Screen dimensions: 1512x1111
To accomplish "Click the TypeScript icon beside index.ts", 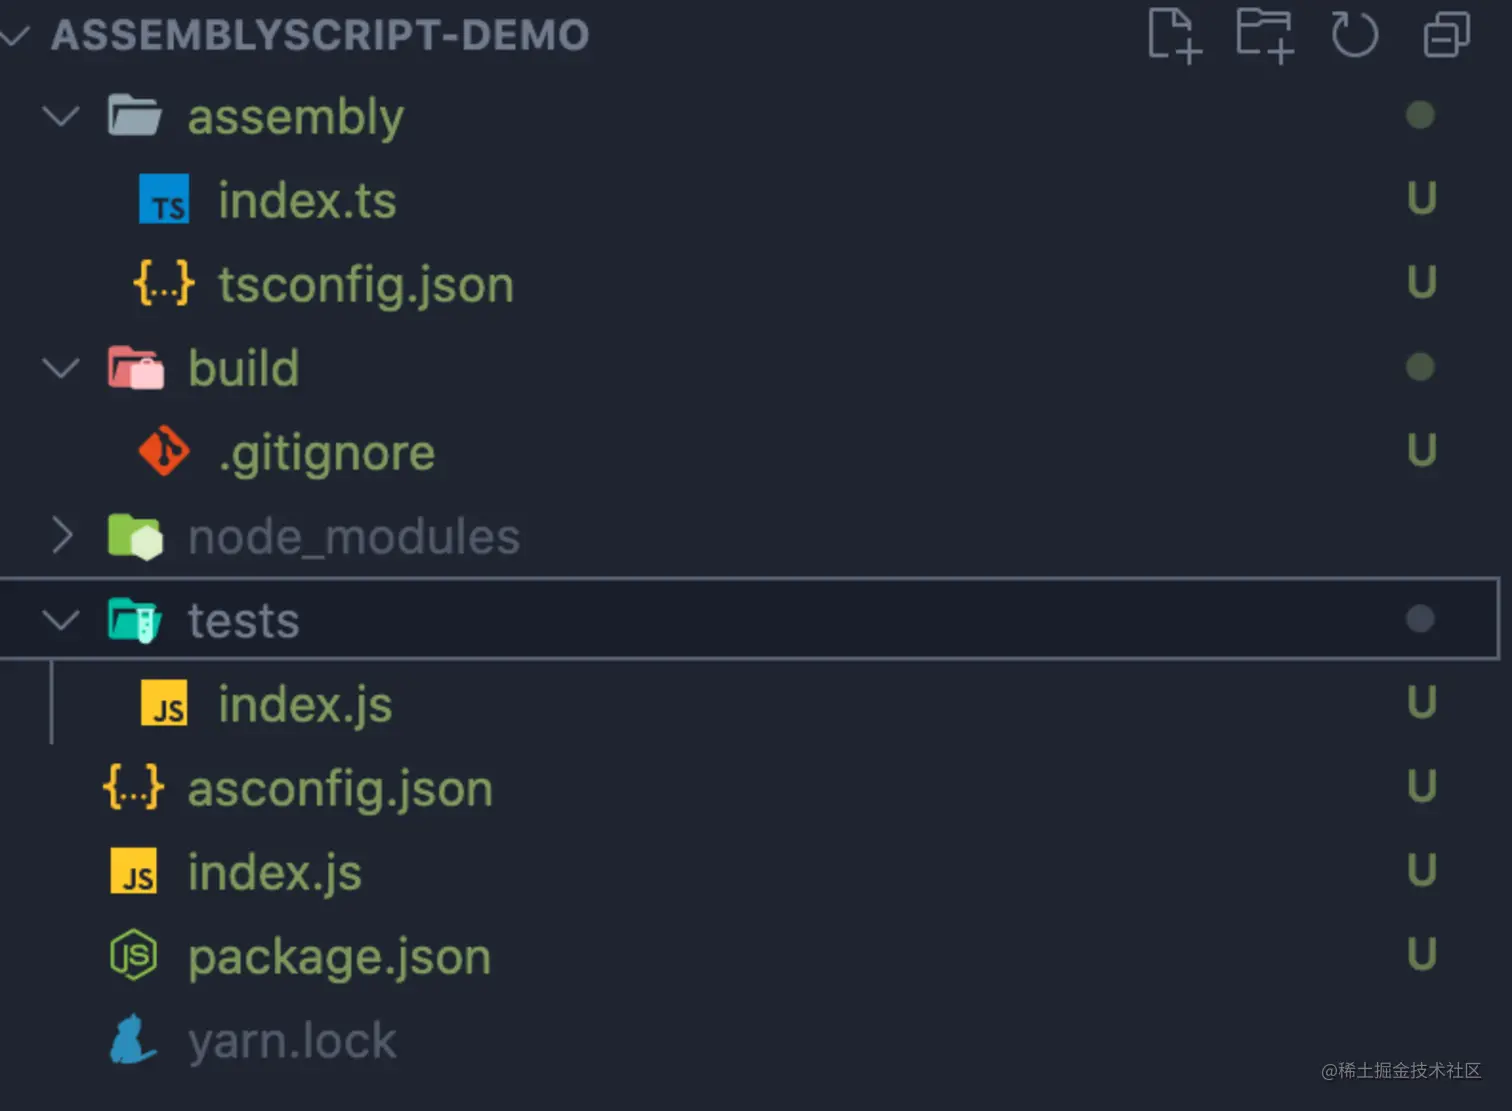I will click(x=164, y=200).
